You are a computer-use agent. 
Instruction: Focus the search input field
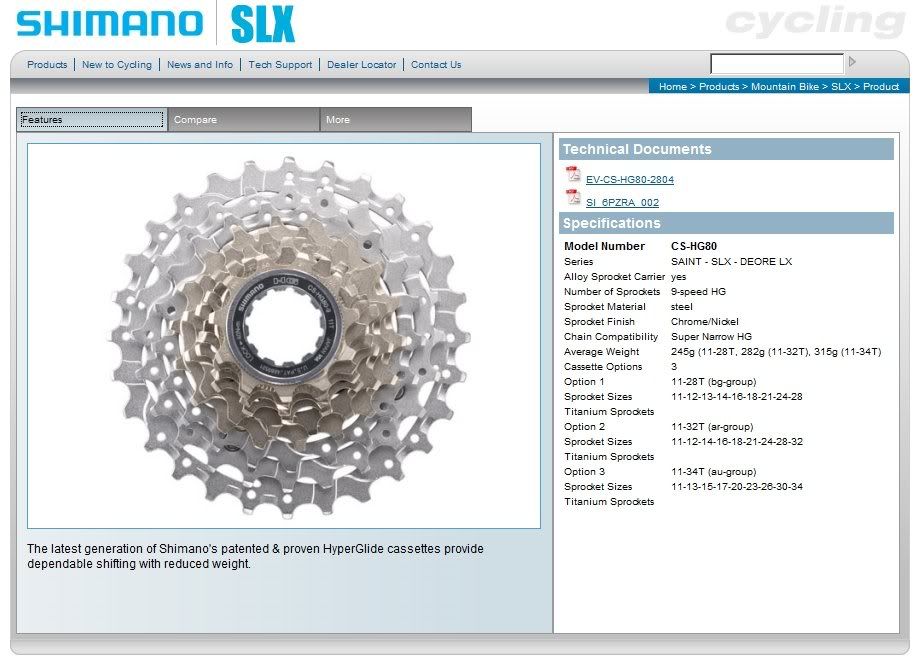[777, 63]
